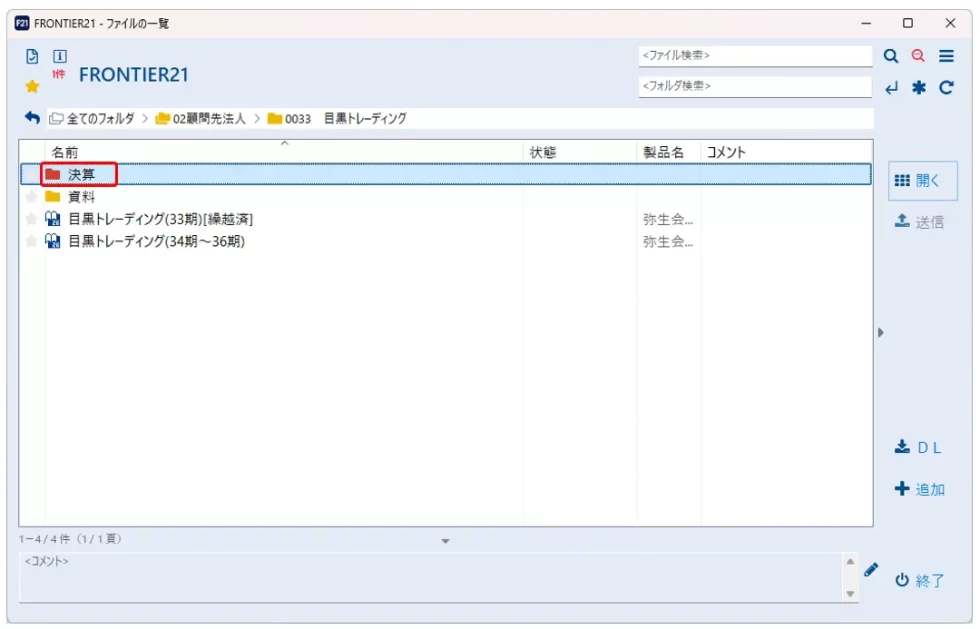980x629 pixels.
Task: Click the red magnifier search icon
Action: (918, 56)
